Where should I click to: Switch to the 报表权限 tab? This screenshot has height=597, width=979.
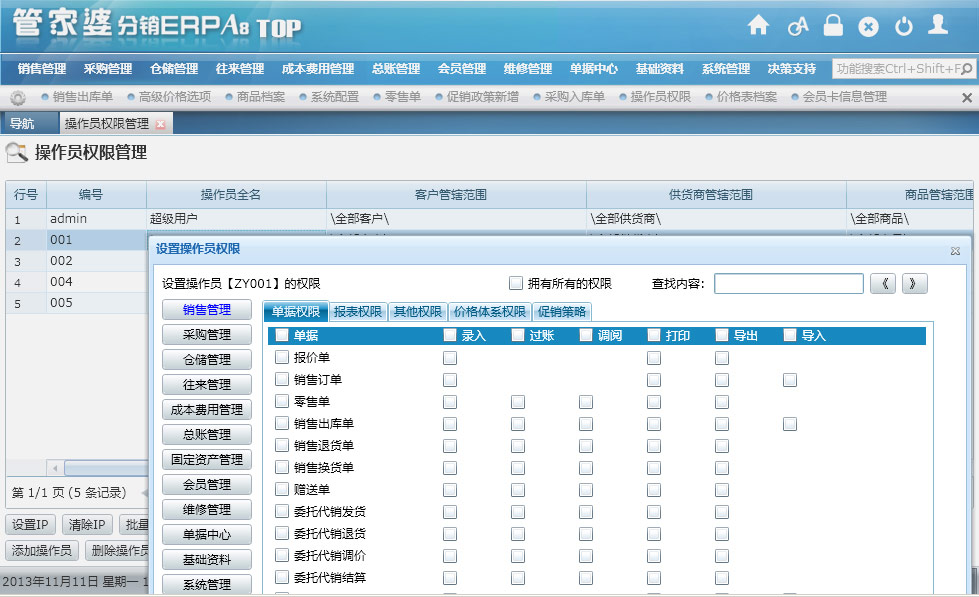pyautogui.click(x=357, y=311)
